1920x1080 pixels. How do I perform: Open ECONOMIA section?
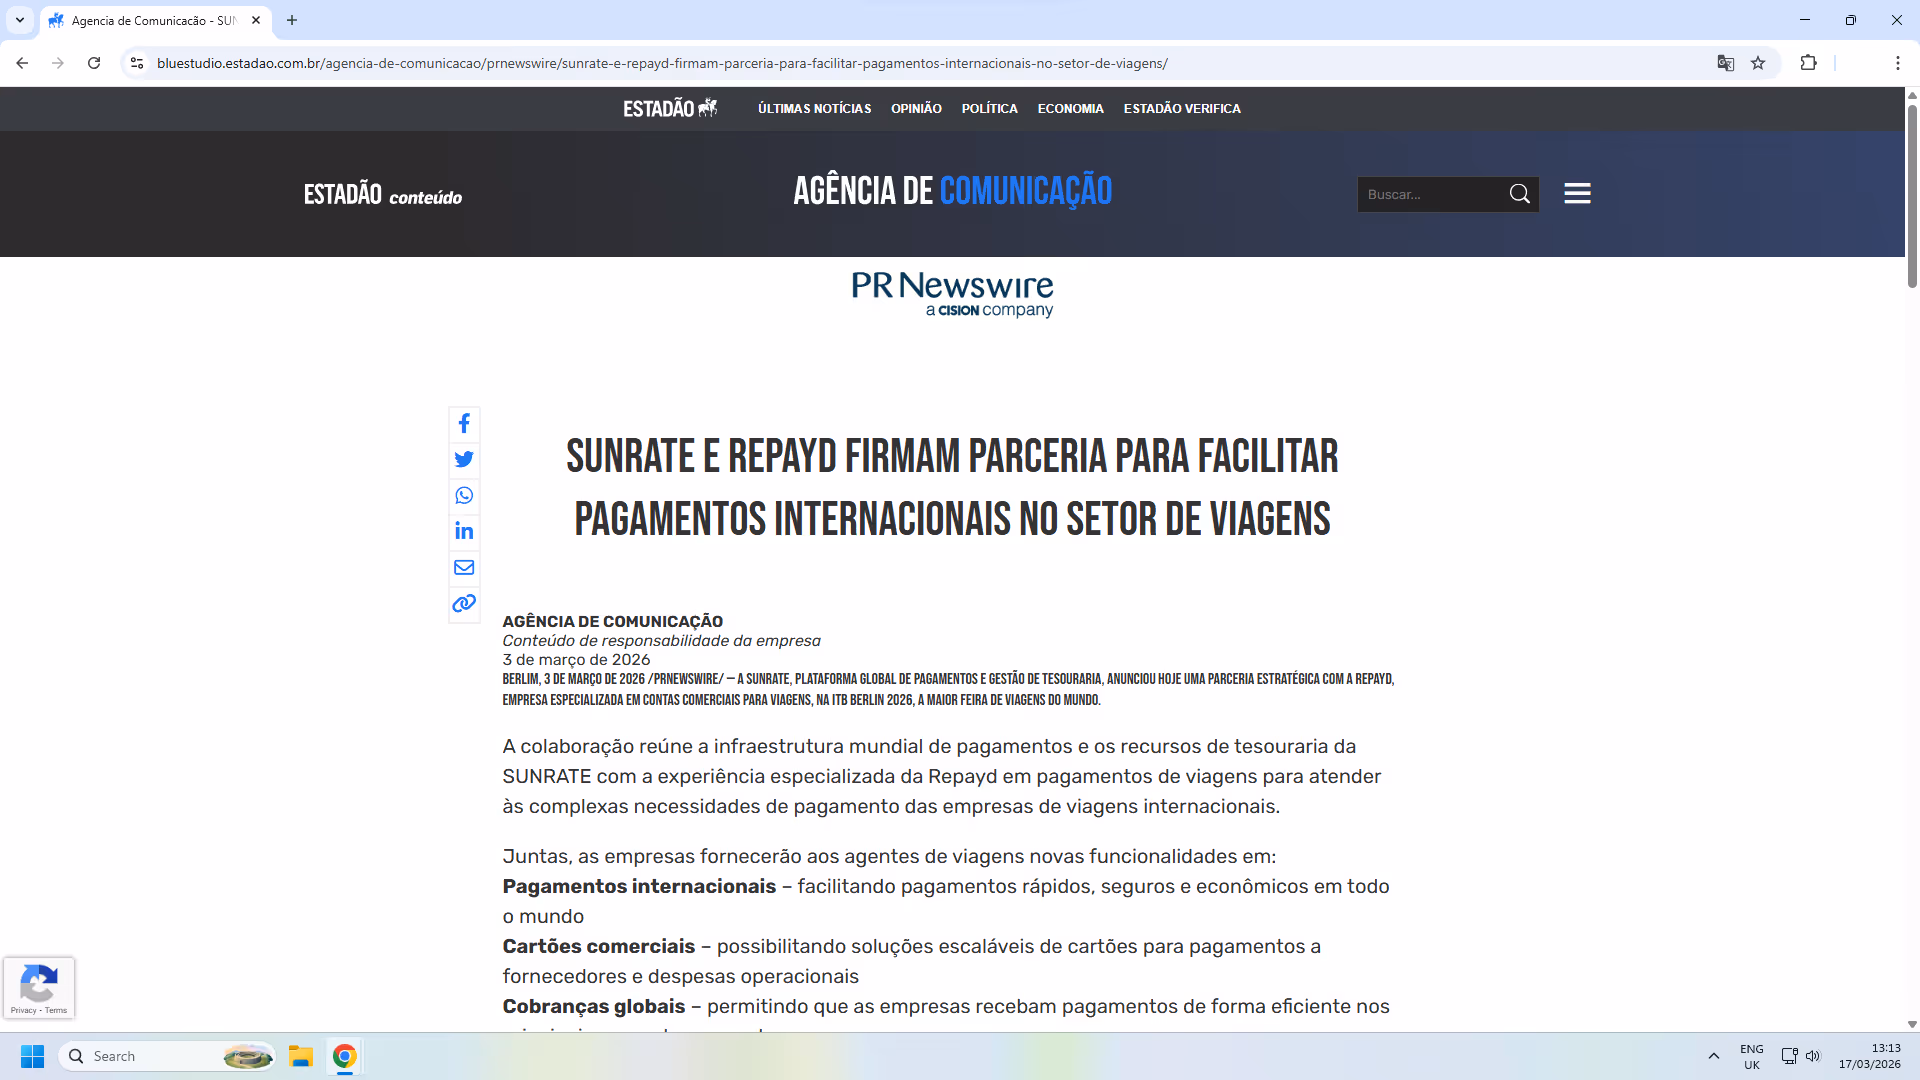coord(1070,108)
